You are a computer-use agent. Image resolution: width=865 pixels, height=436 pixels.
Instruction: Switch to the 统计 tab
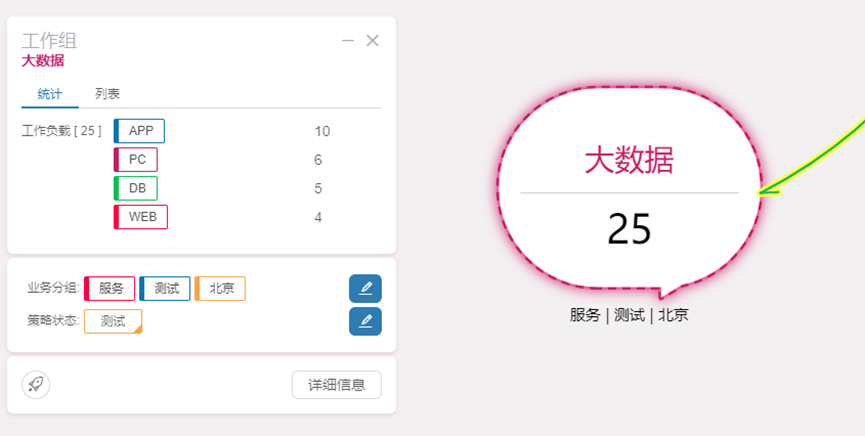point(50,94)
